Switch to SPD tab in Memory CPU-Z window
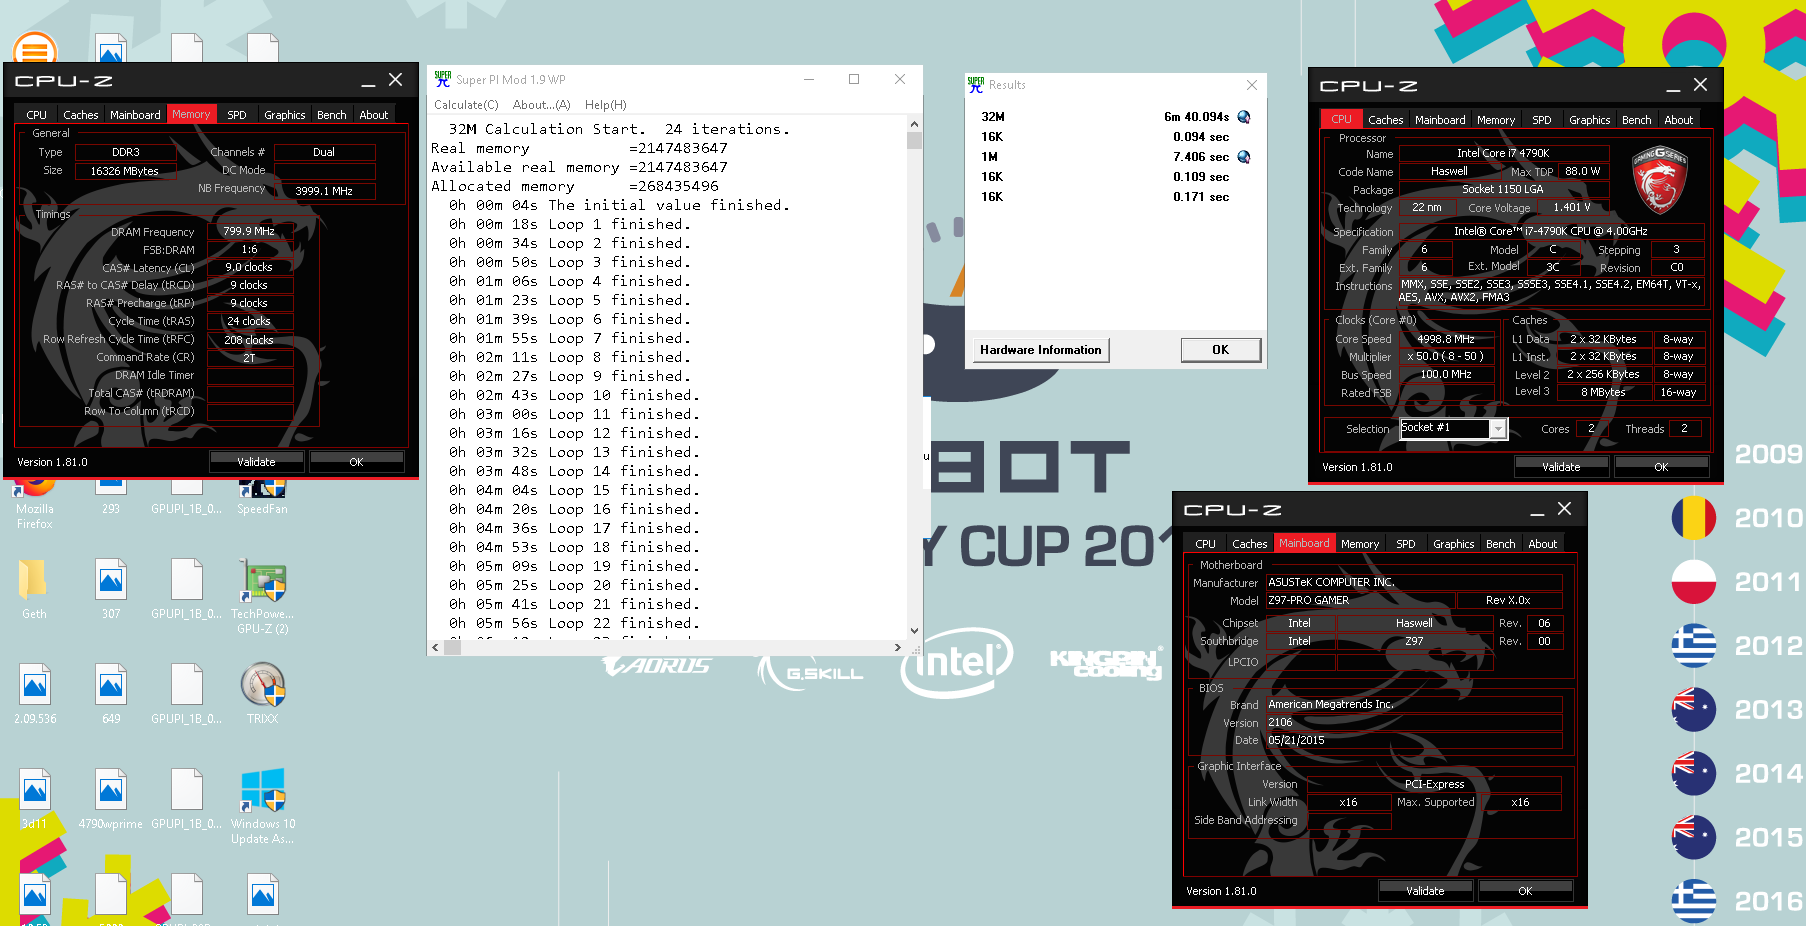The height and width of the screenshot is (926, 1806). coord(236,115)
